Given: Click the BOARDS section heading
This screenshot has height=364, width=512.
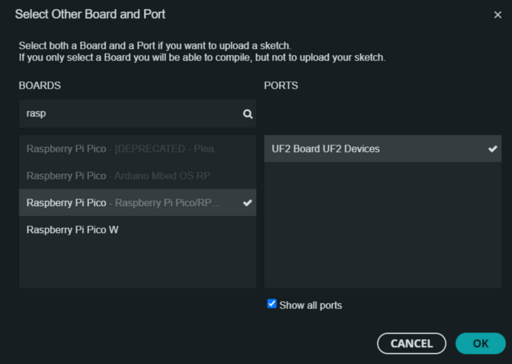Looking at the screenshot, I should coord(40,86).
